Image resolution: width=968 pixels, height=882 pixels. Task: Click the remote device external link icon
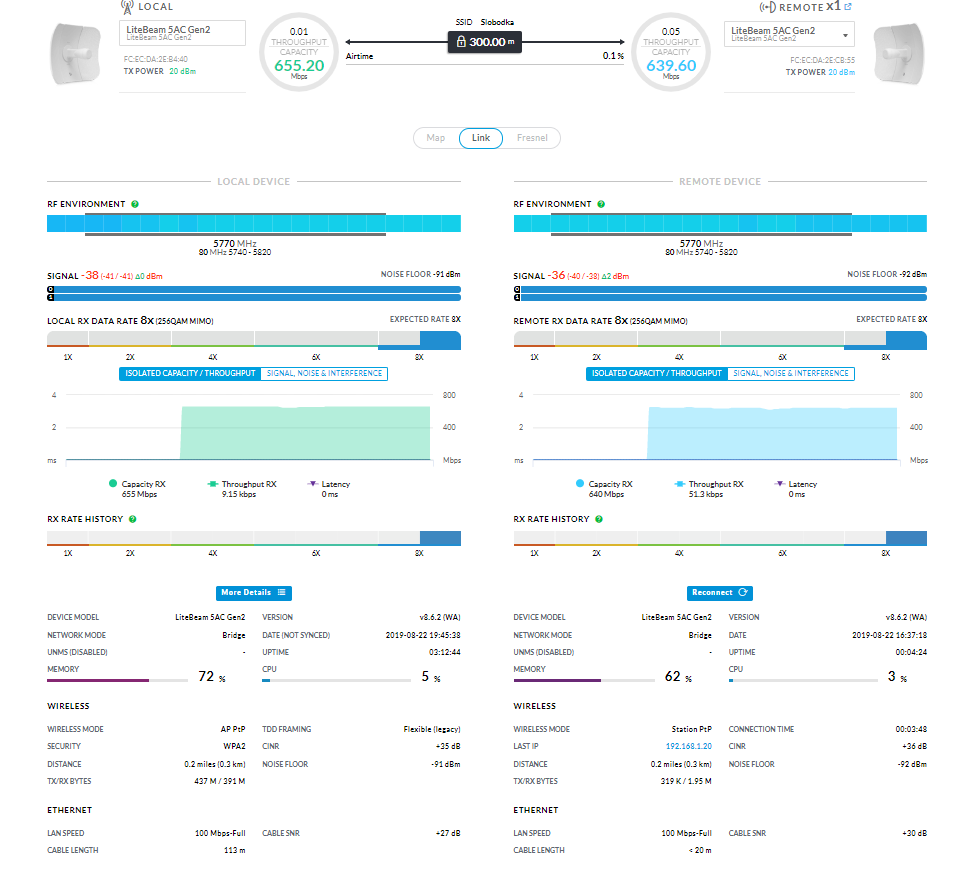(848, 7)
